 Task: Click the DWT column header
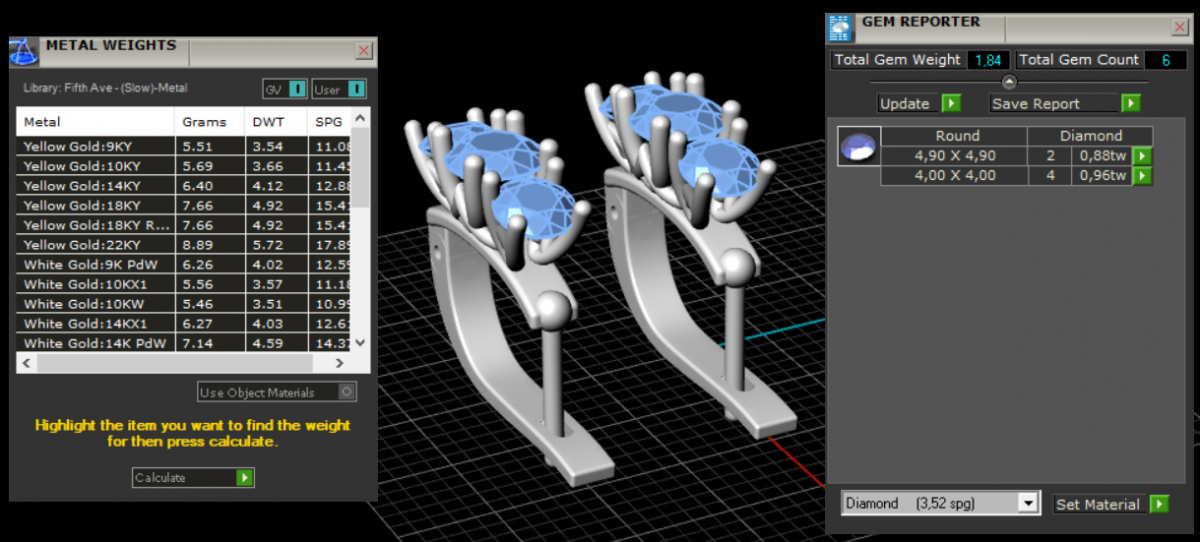[275, 122]
